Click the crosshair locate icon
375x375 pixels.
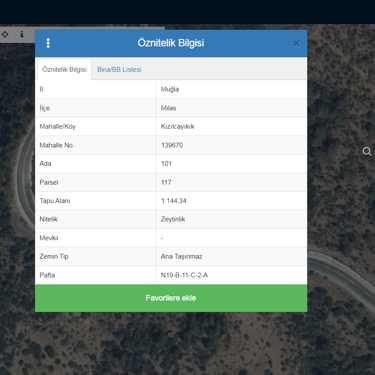point(5,34)
